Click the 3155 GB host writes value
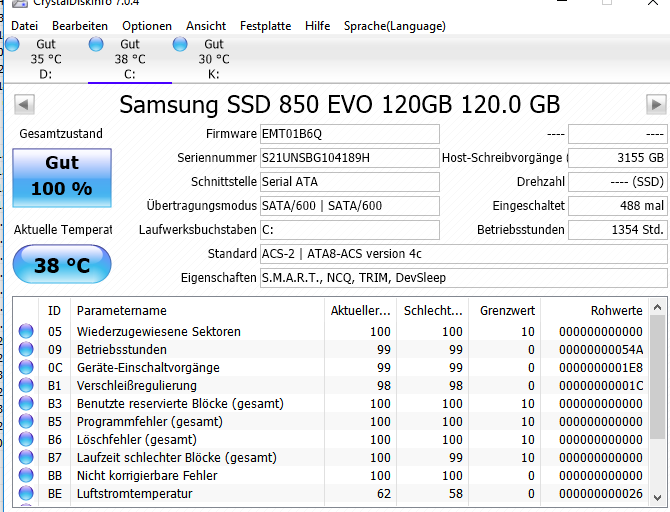This screenshot has width=670, height=512. [617, 158]
